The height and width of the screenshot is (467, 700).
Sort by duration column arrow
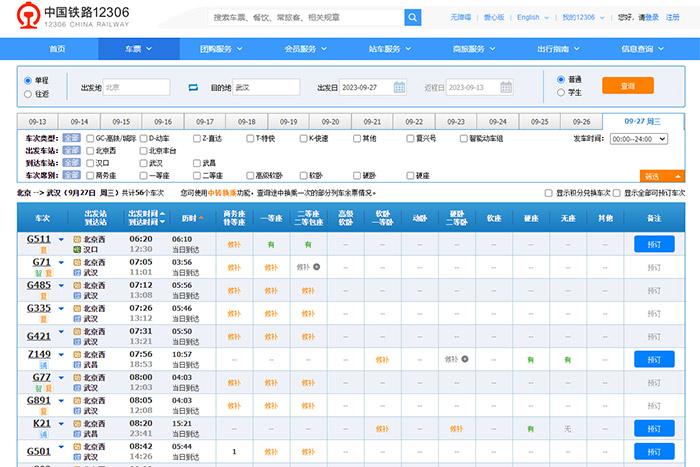pyautogui.click(x=201, y=217)
